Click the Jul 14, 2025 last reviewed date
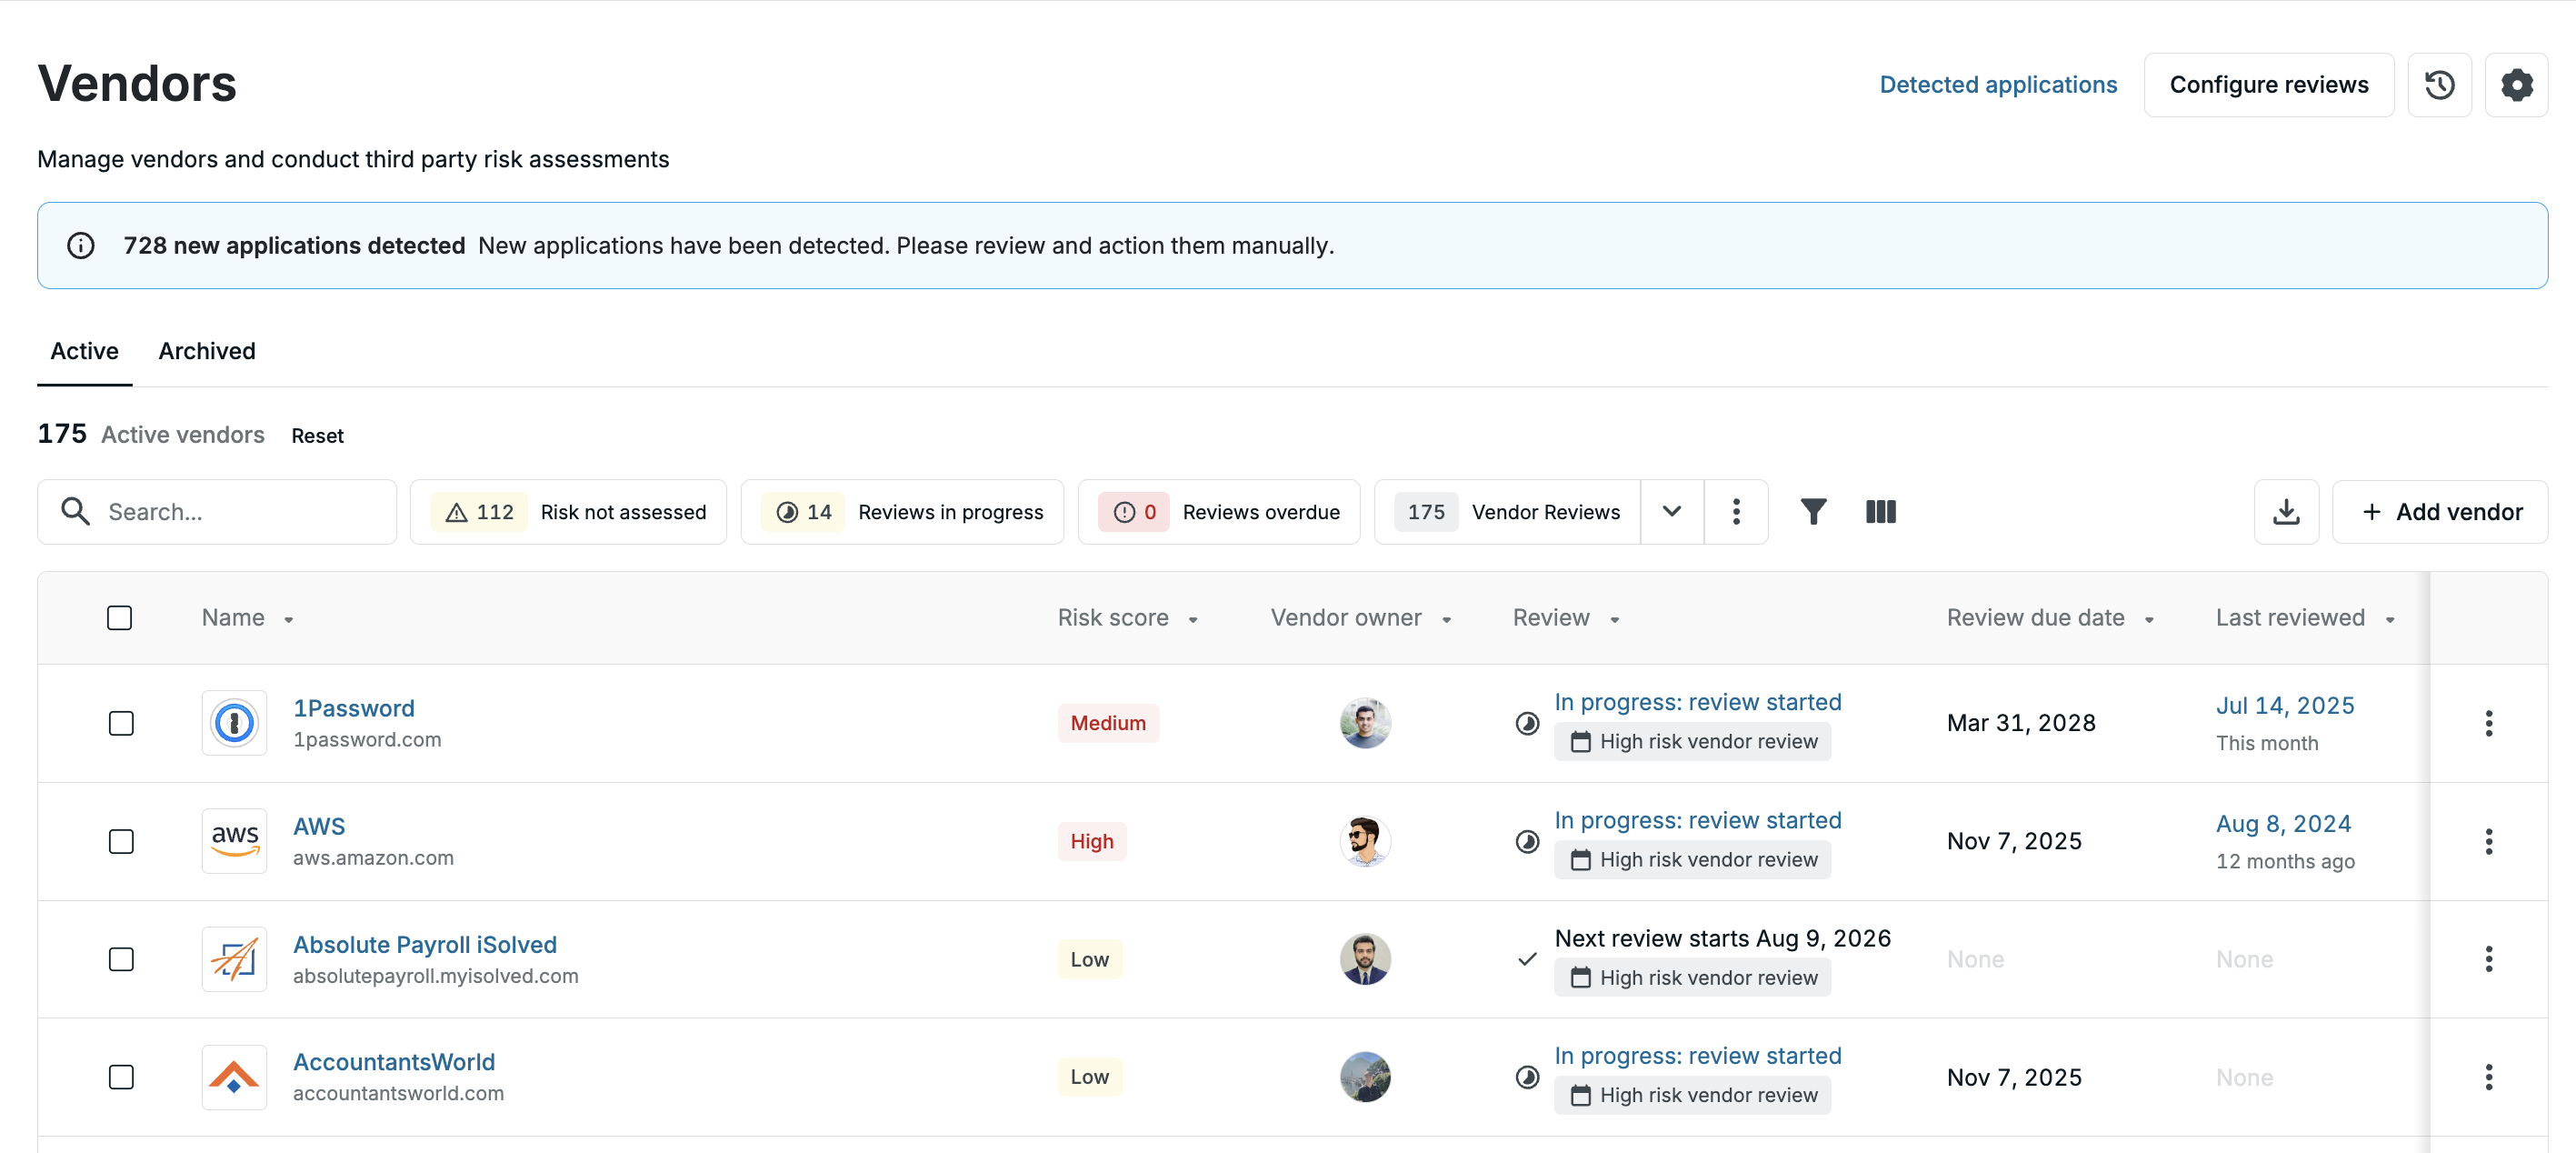2576x1153 pixels. (x=2284, y=705)
